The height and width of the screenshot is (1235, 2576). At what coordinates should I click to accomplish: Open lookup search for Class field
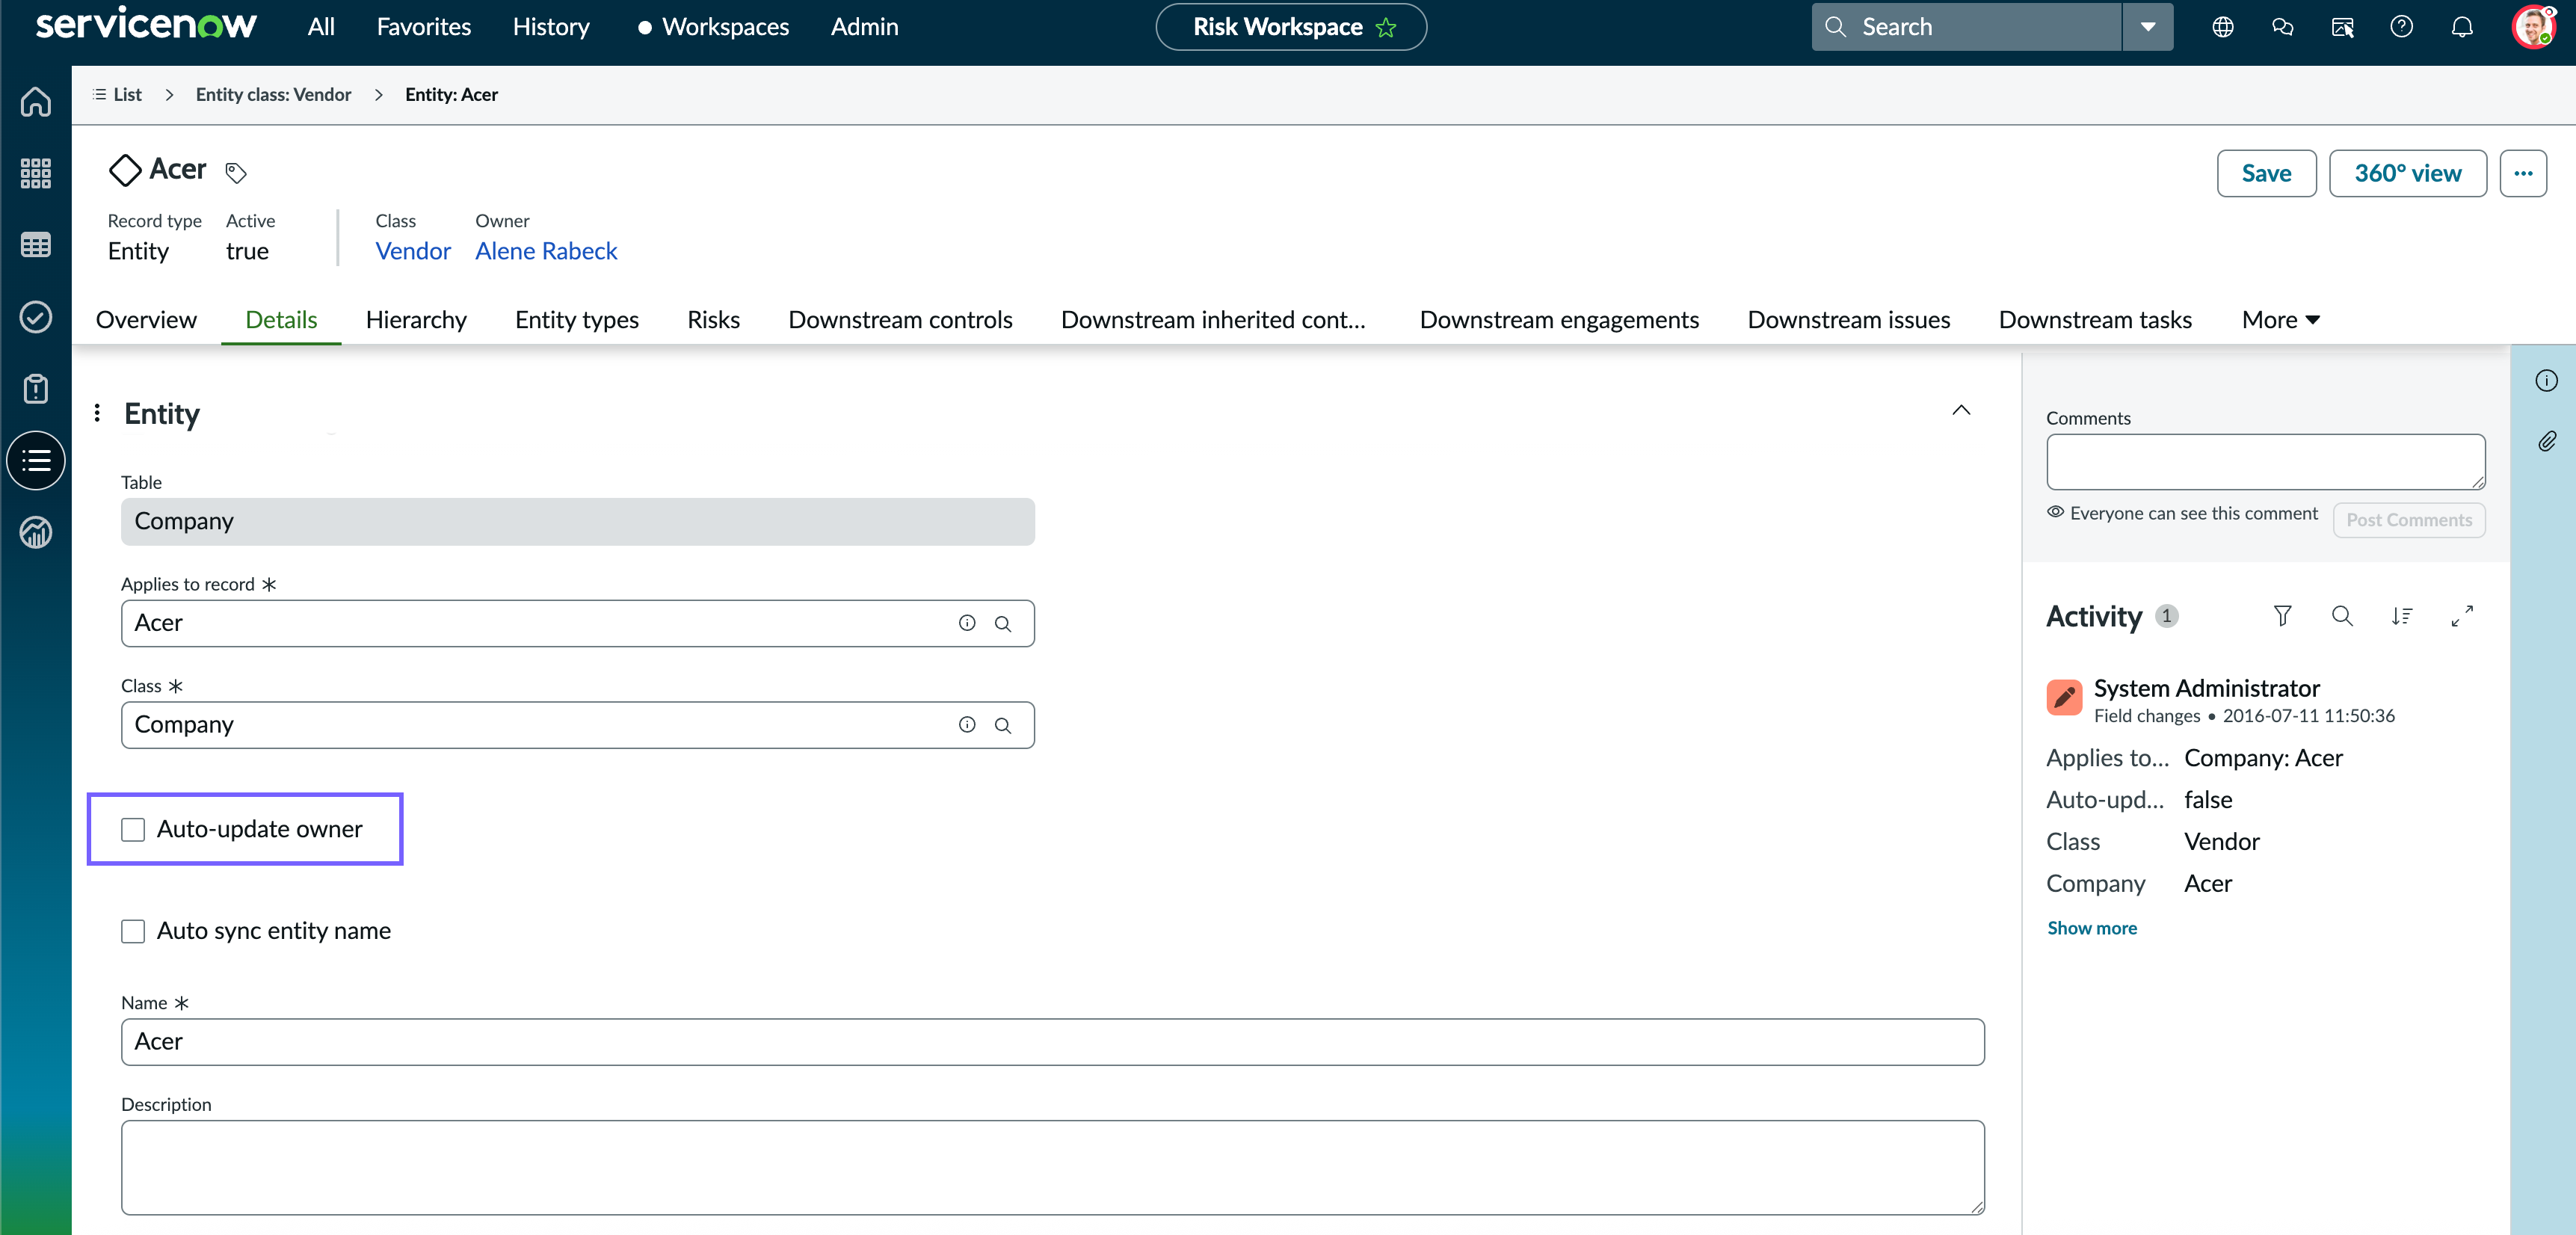tap(1003, 725)
